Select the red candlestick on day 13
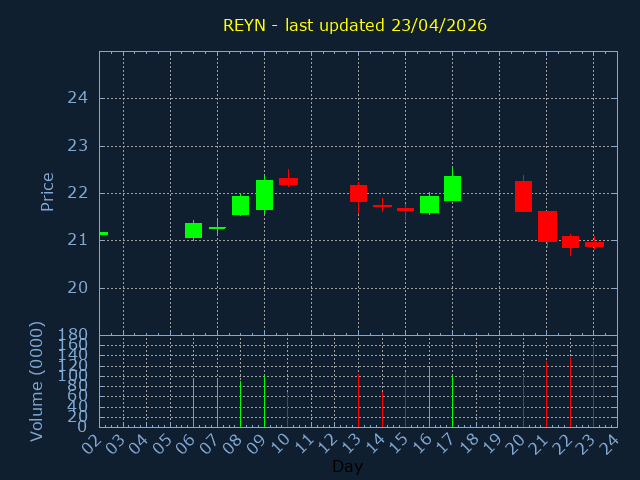The height and width of the screenshot is (480, 640). 358,193
